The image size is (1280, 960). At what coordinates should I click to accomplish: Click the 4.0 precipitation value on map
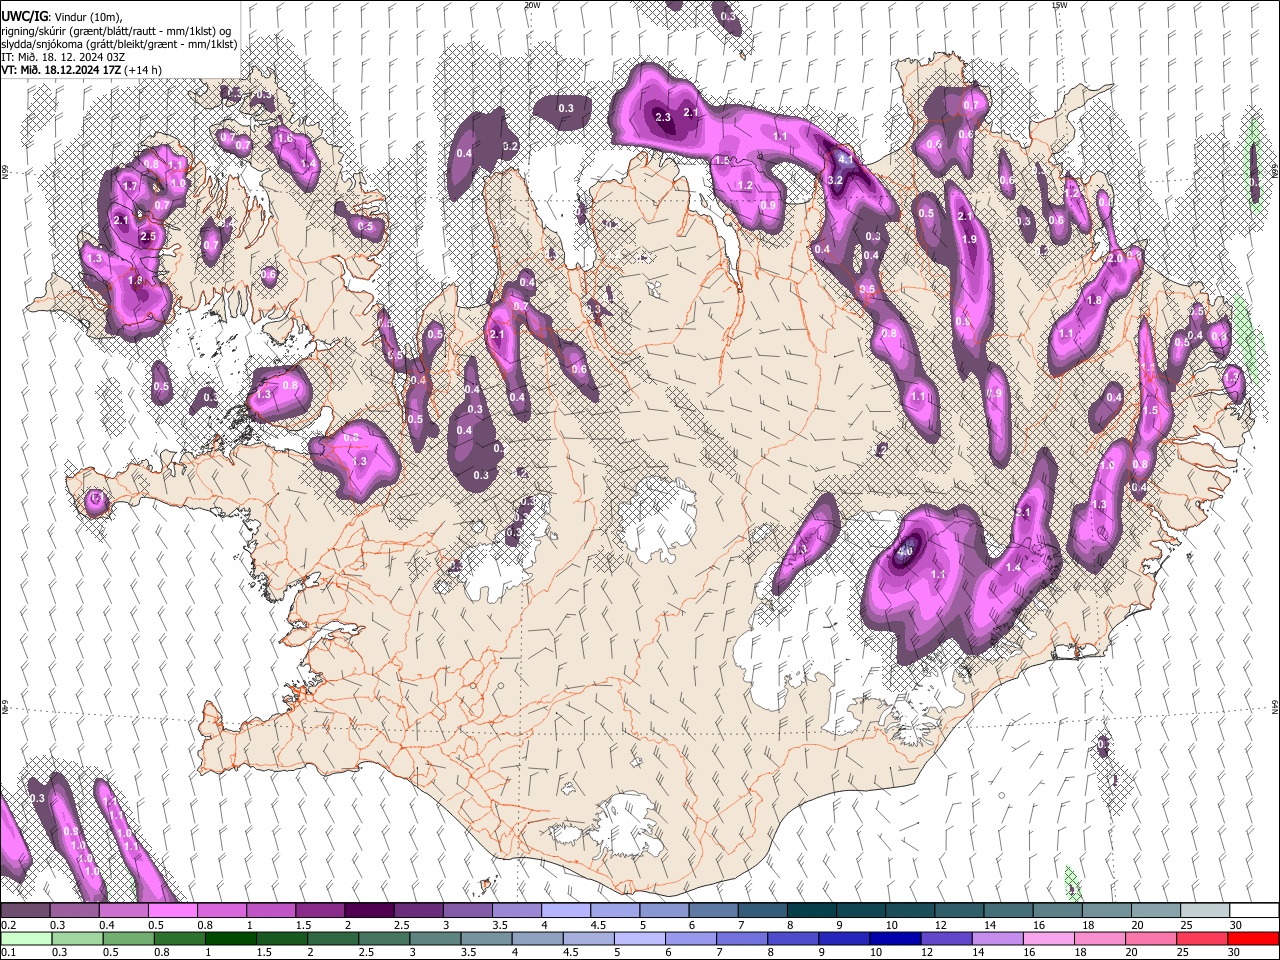(906, 551)
